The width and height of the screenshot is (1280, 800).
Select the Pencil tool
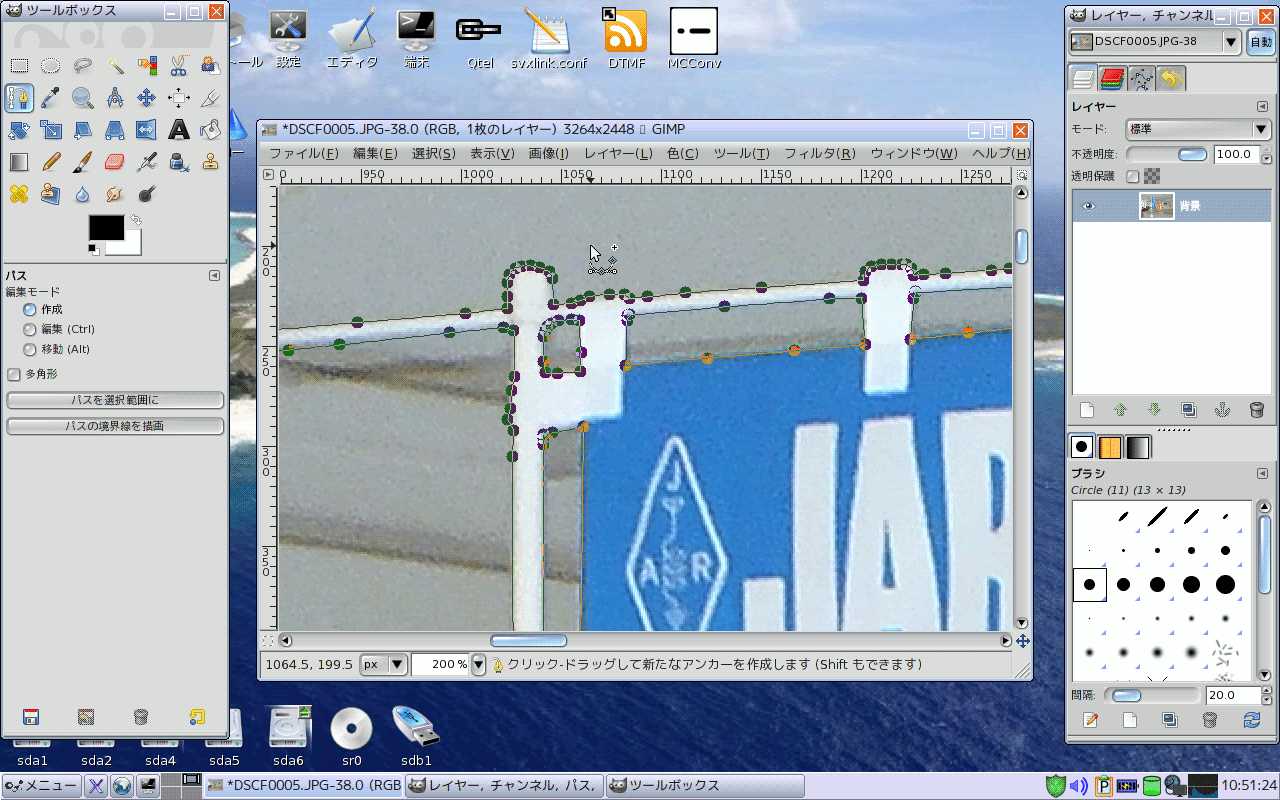(51, 162)
